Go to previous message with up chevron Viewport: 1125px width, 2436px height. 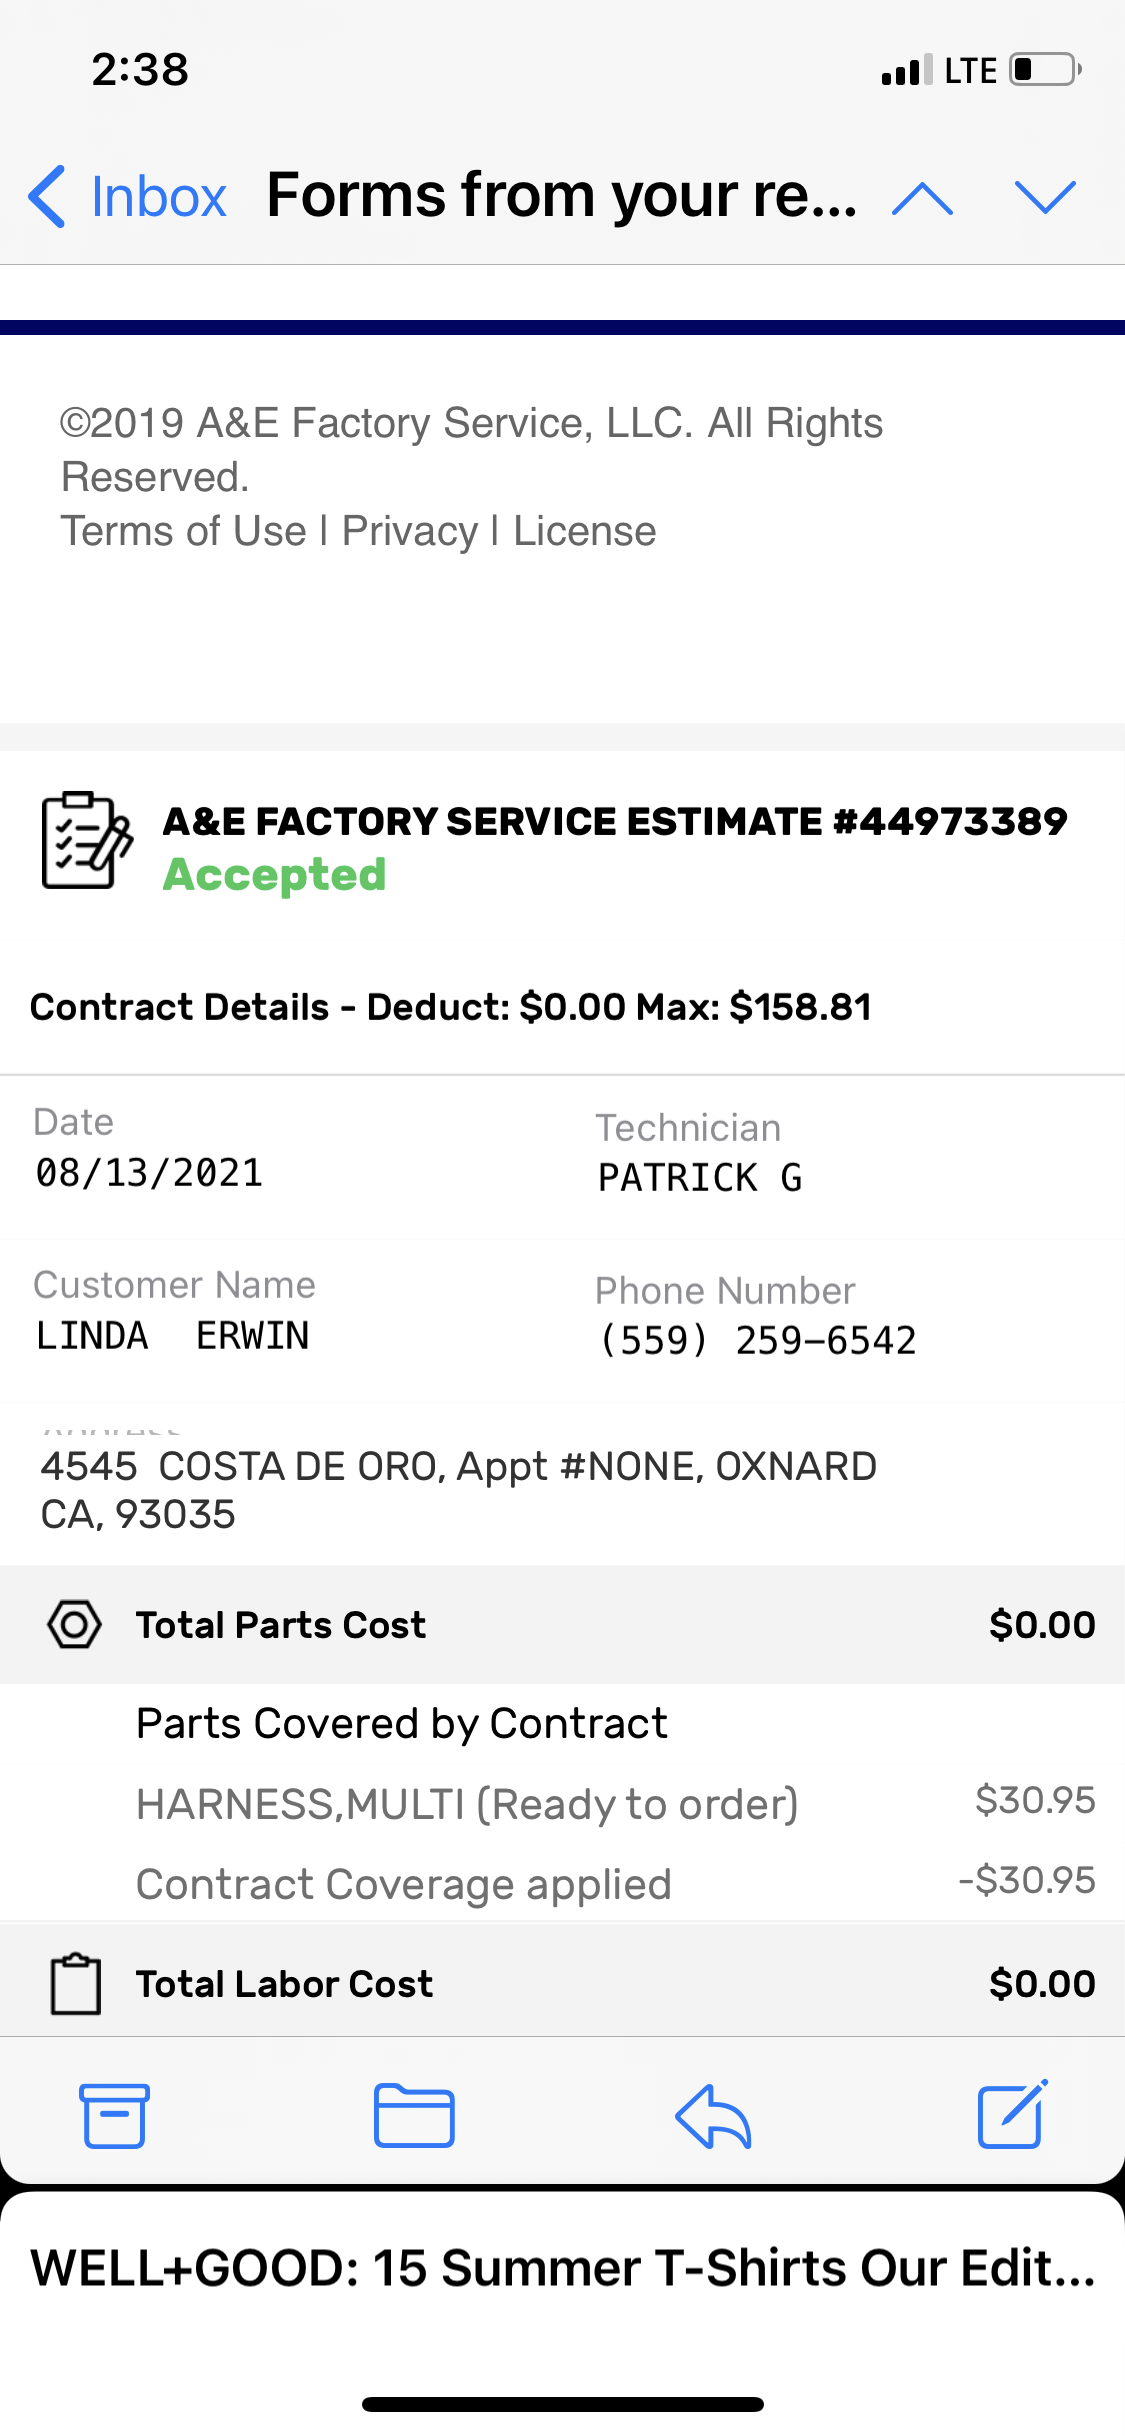[922, 197]
